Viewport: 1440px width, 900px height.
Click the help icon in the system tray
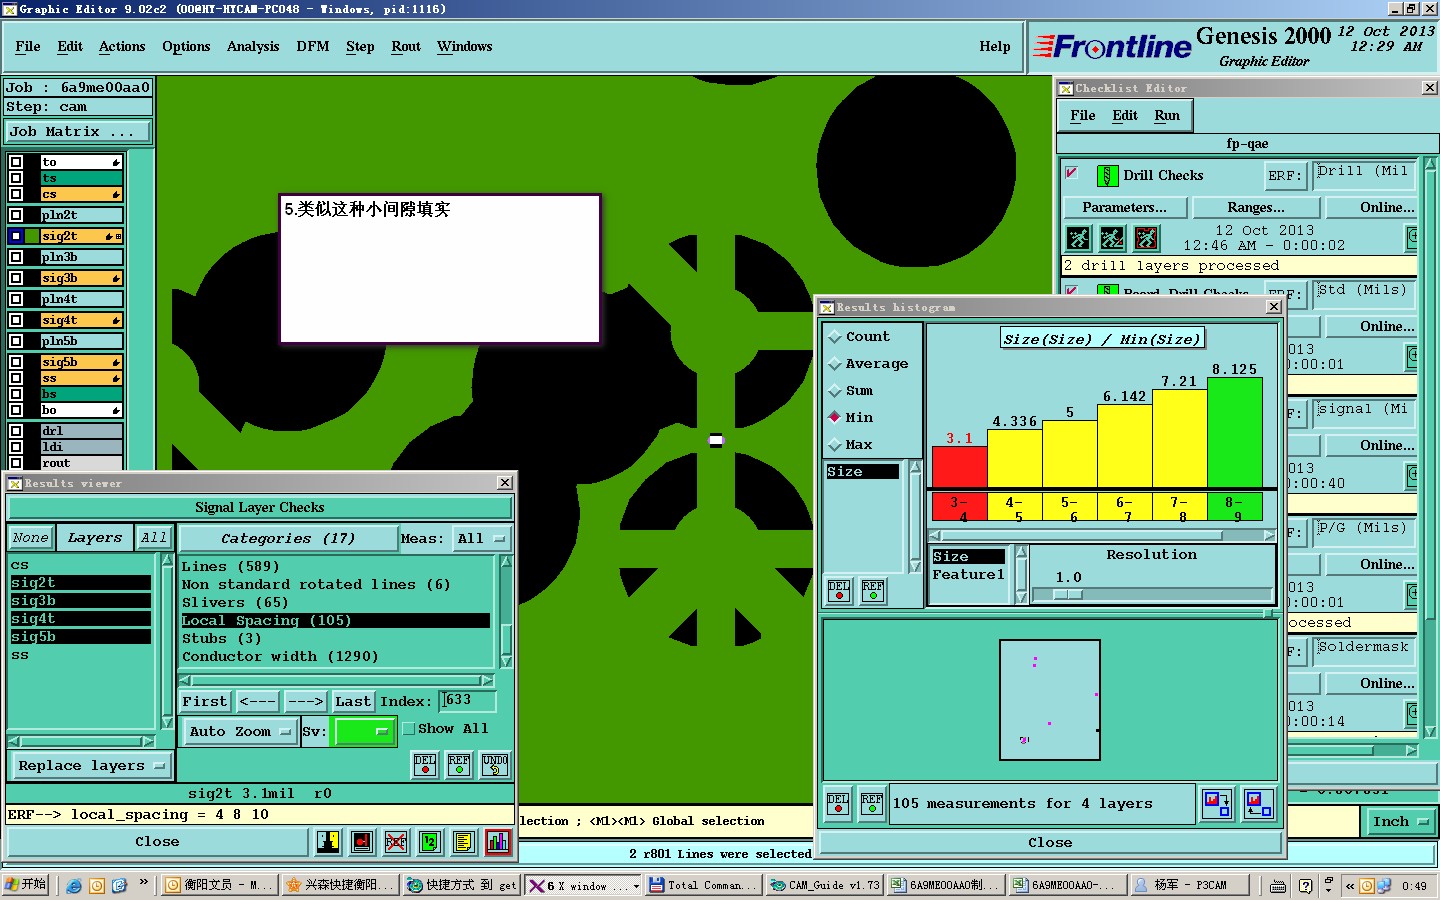[x=1306, y=885]
